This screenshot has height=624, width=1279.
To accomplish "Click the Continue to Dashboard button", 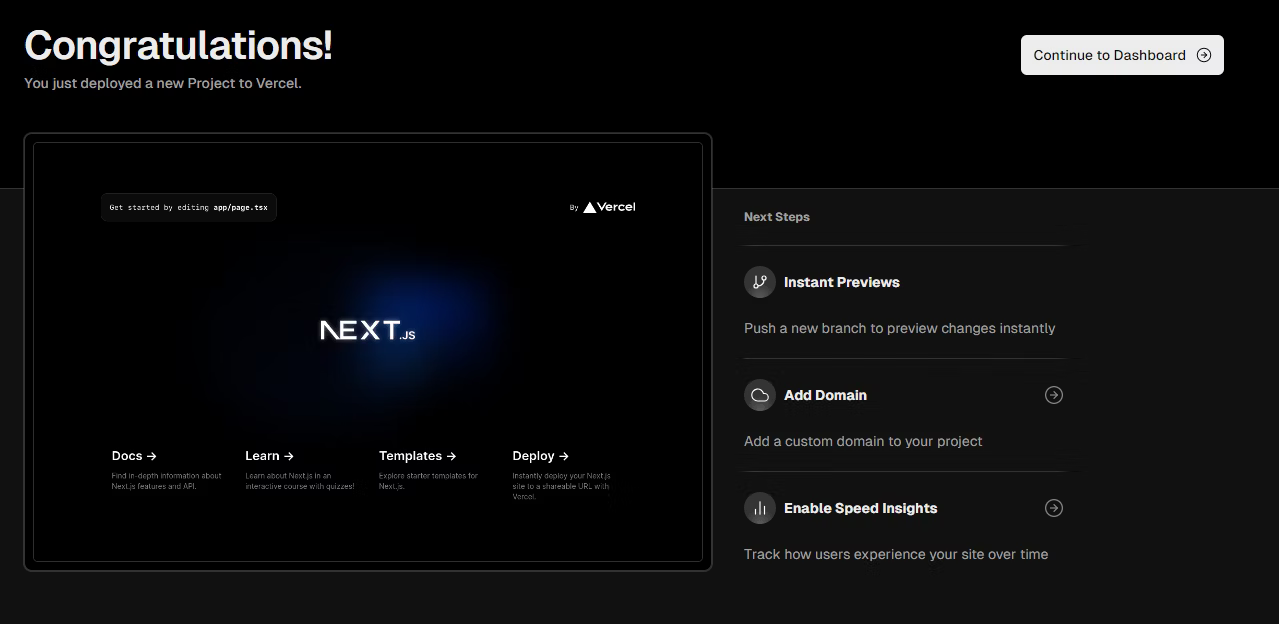I will click(1110, 55).
